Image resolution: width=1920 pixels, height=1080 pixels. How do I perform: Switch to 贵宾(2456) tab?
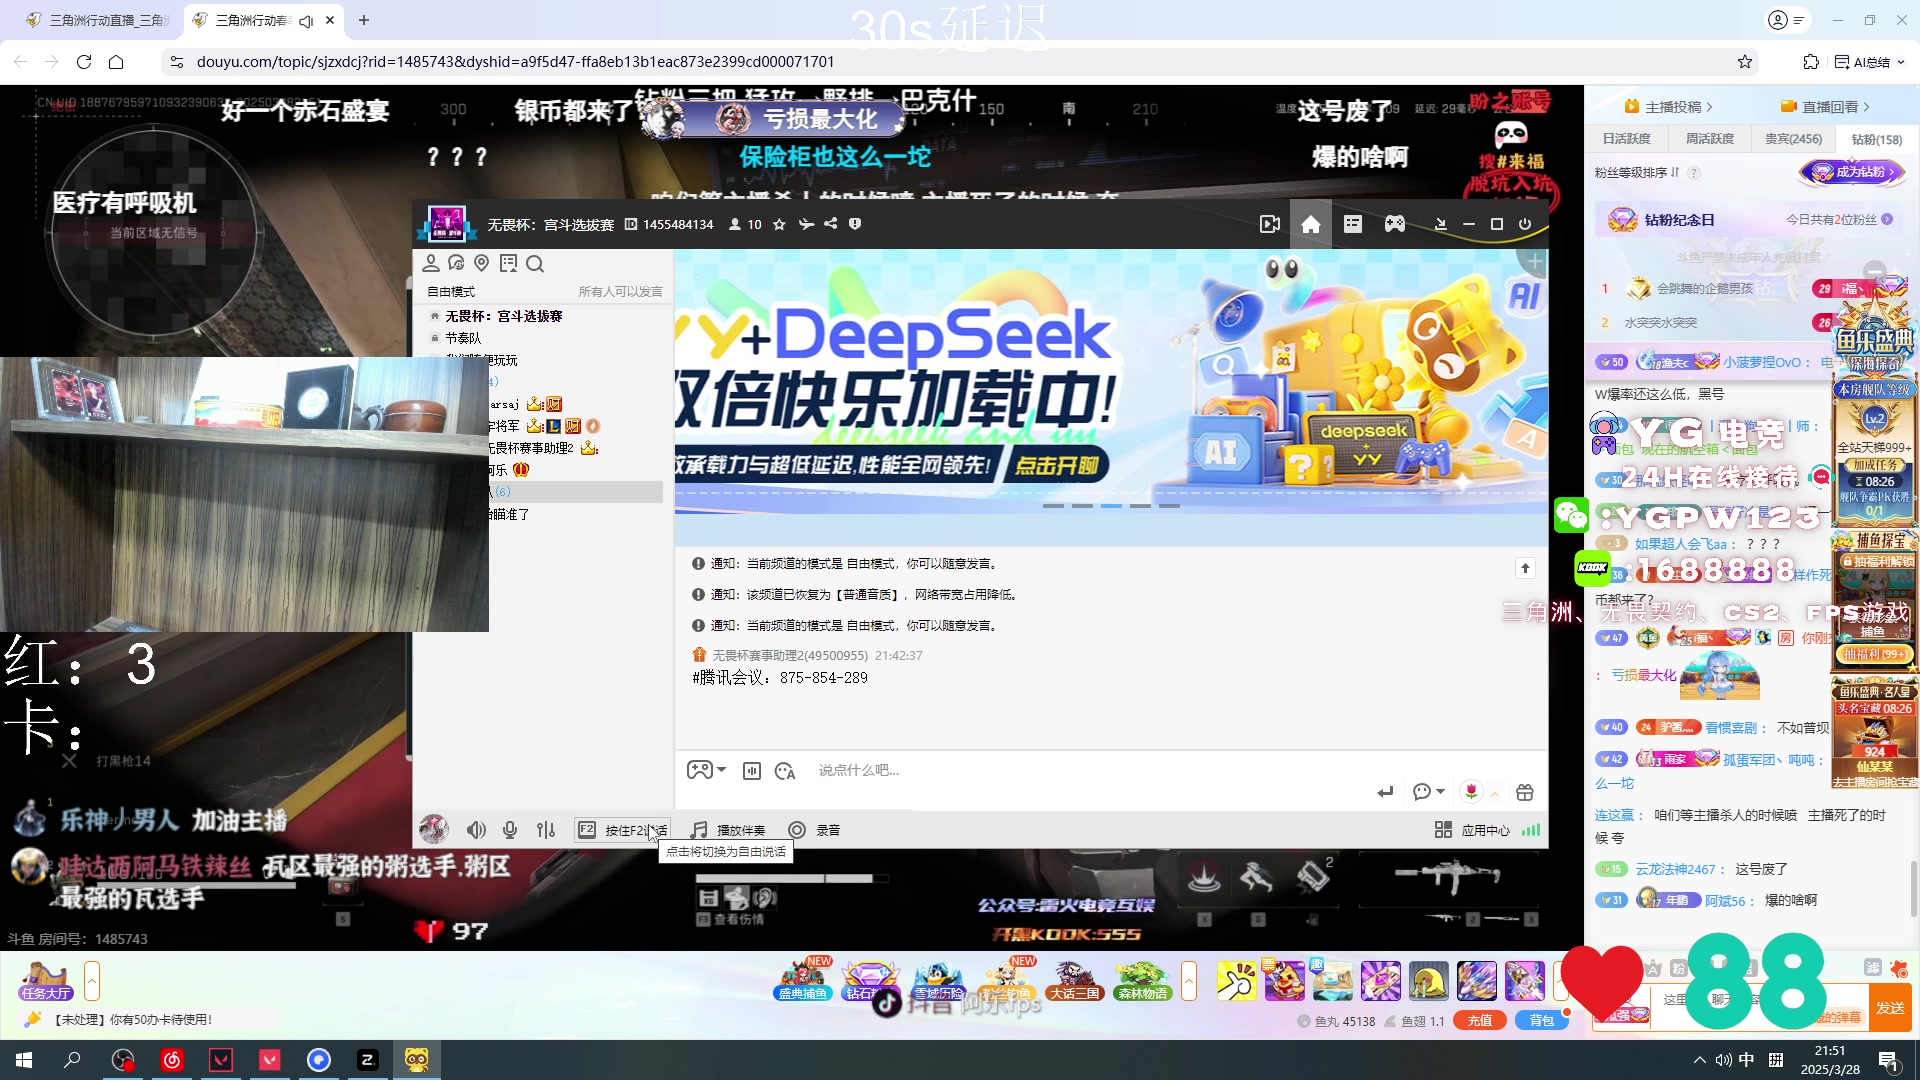pyautogui.click(x=1793, y=139)
